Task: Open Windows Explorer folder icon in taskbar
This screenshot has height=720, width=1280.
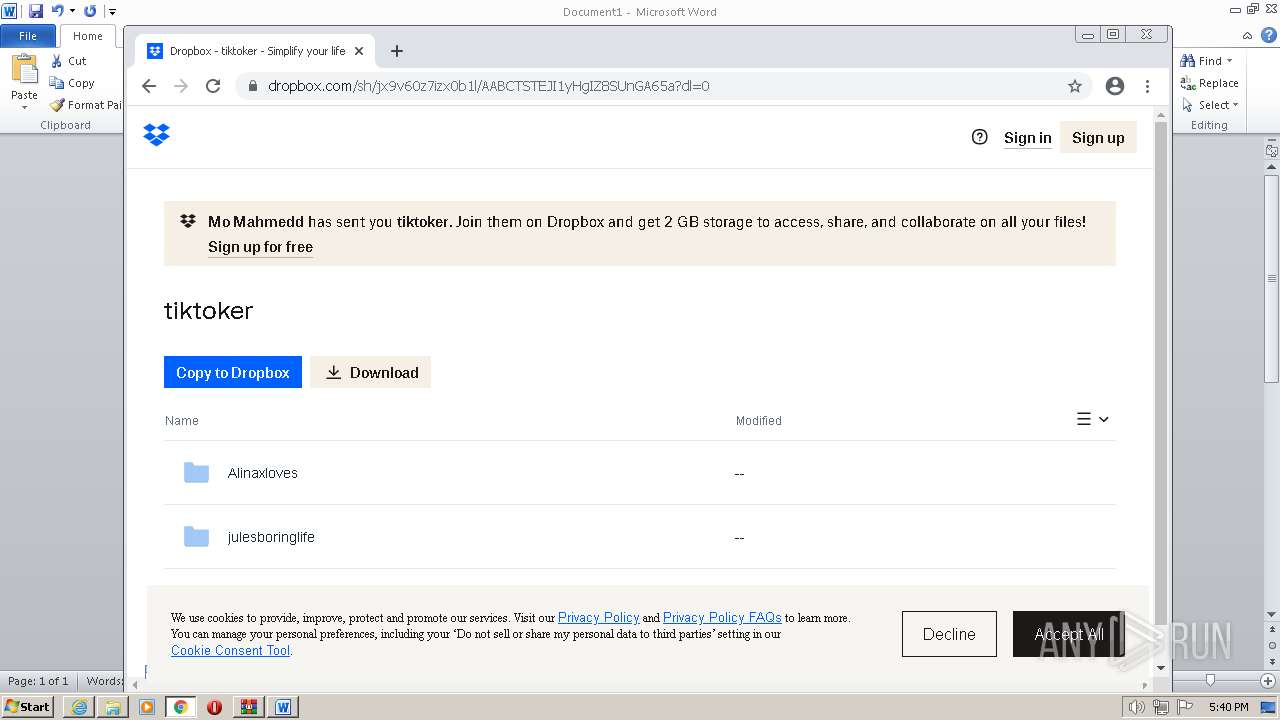Action: (x=113, y=707)
